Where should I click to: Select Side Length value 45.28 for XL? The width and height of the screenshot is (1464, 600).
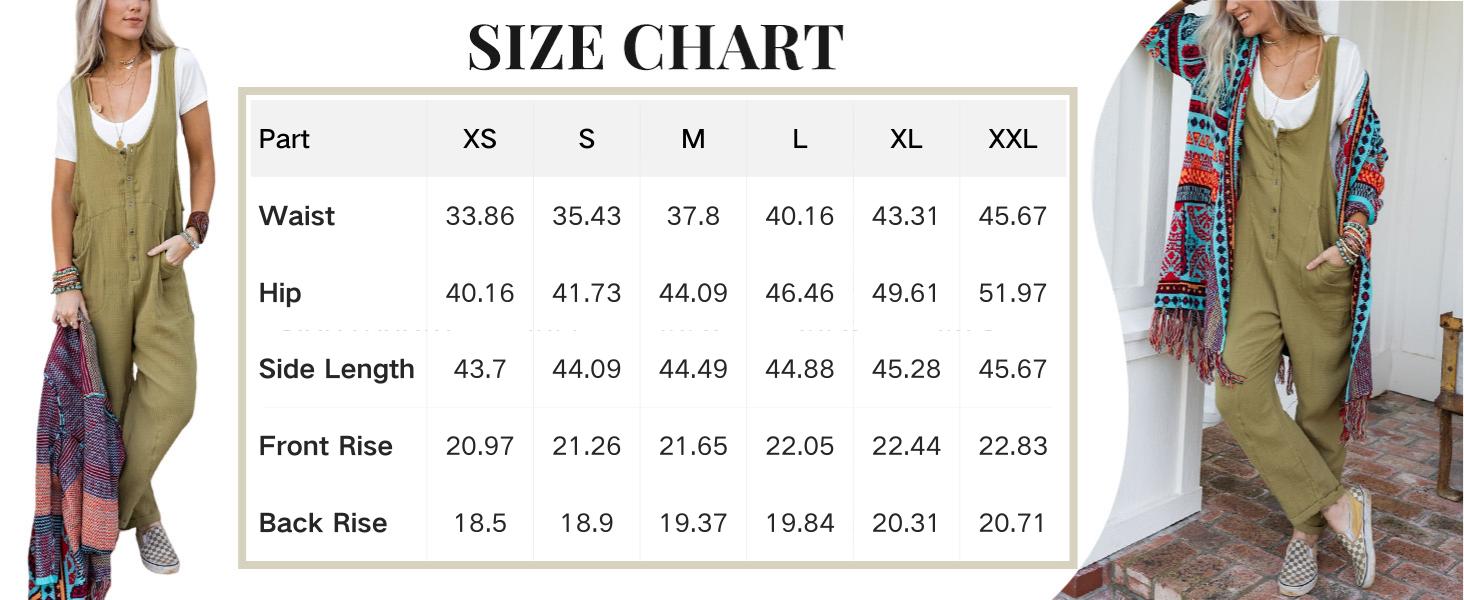click(x=906, y=369)
